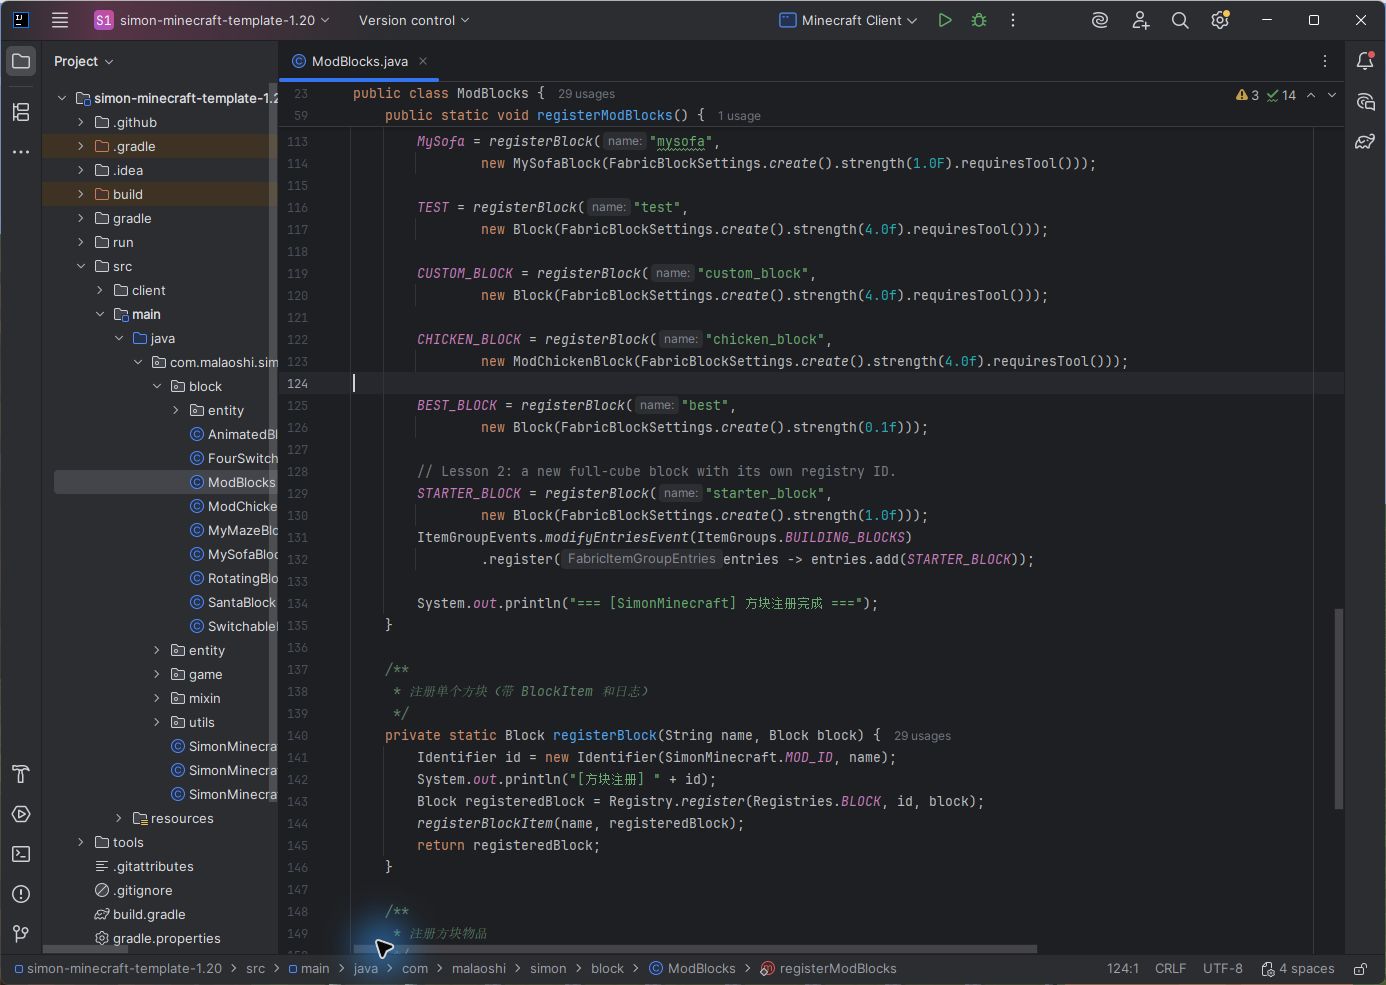
Task: Expand the .github folder
Action: [x=81, y=122]
